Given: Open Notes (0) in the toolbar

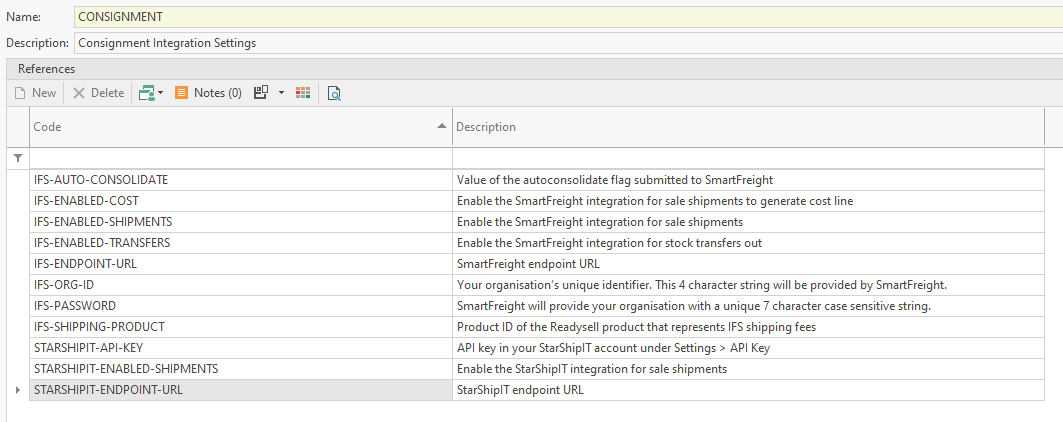Looking at the screenshot, I should 208,93.
